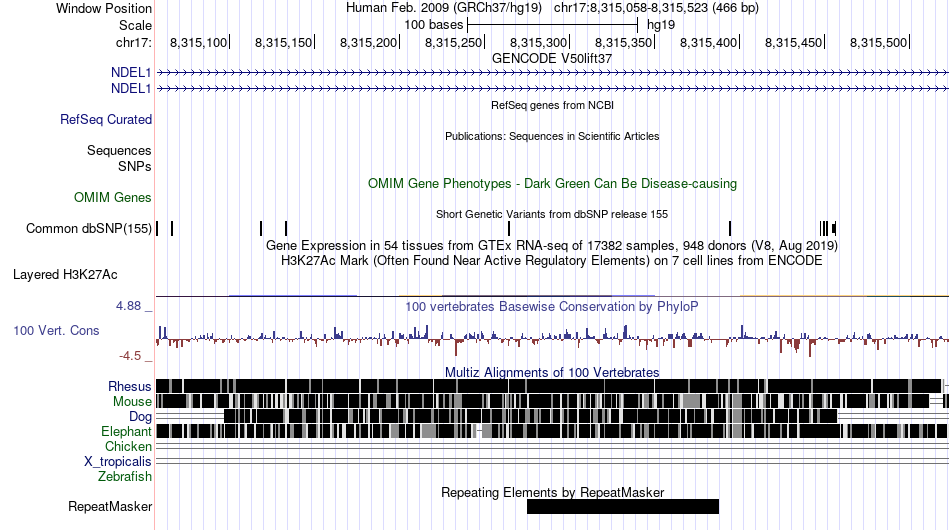Image resolution: width=950 pixels, height=530 pixels.
Task: Select the Dog alignment row label
Action: pos(140,416)
